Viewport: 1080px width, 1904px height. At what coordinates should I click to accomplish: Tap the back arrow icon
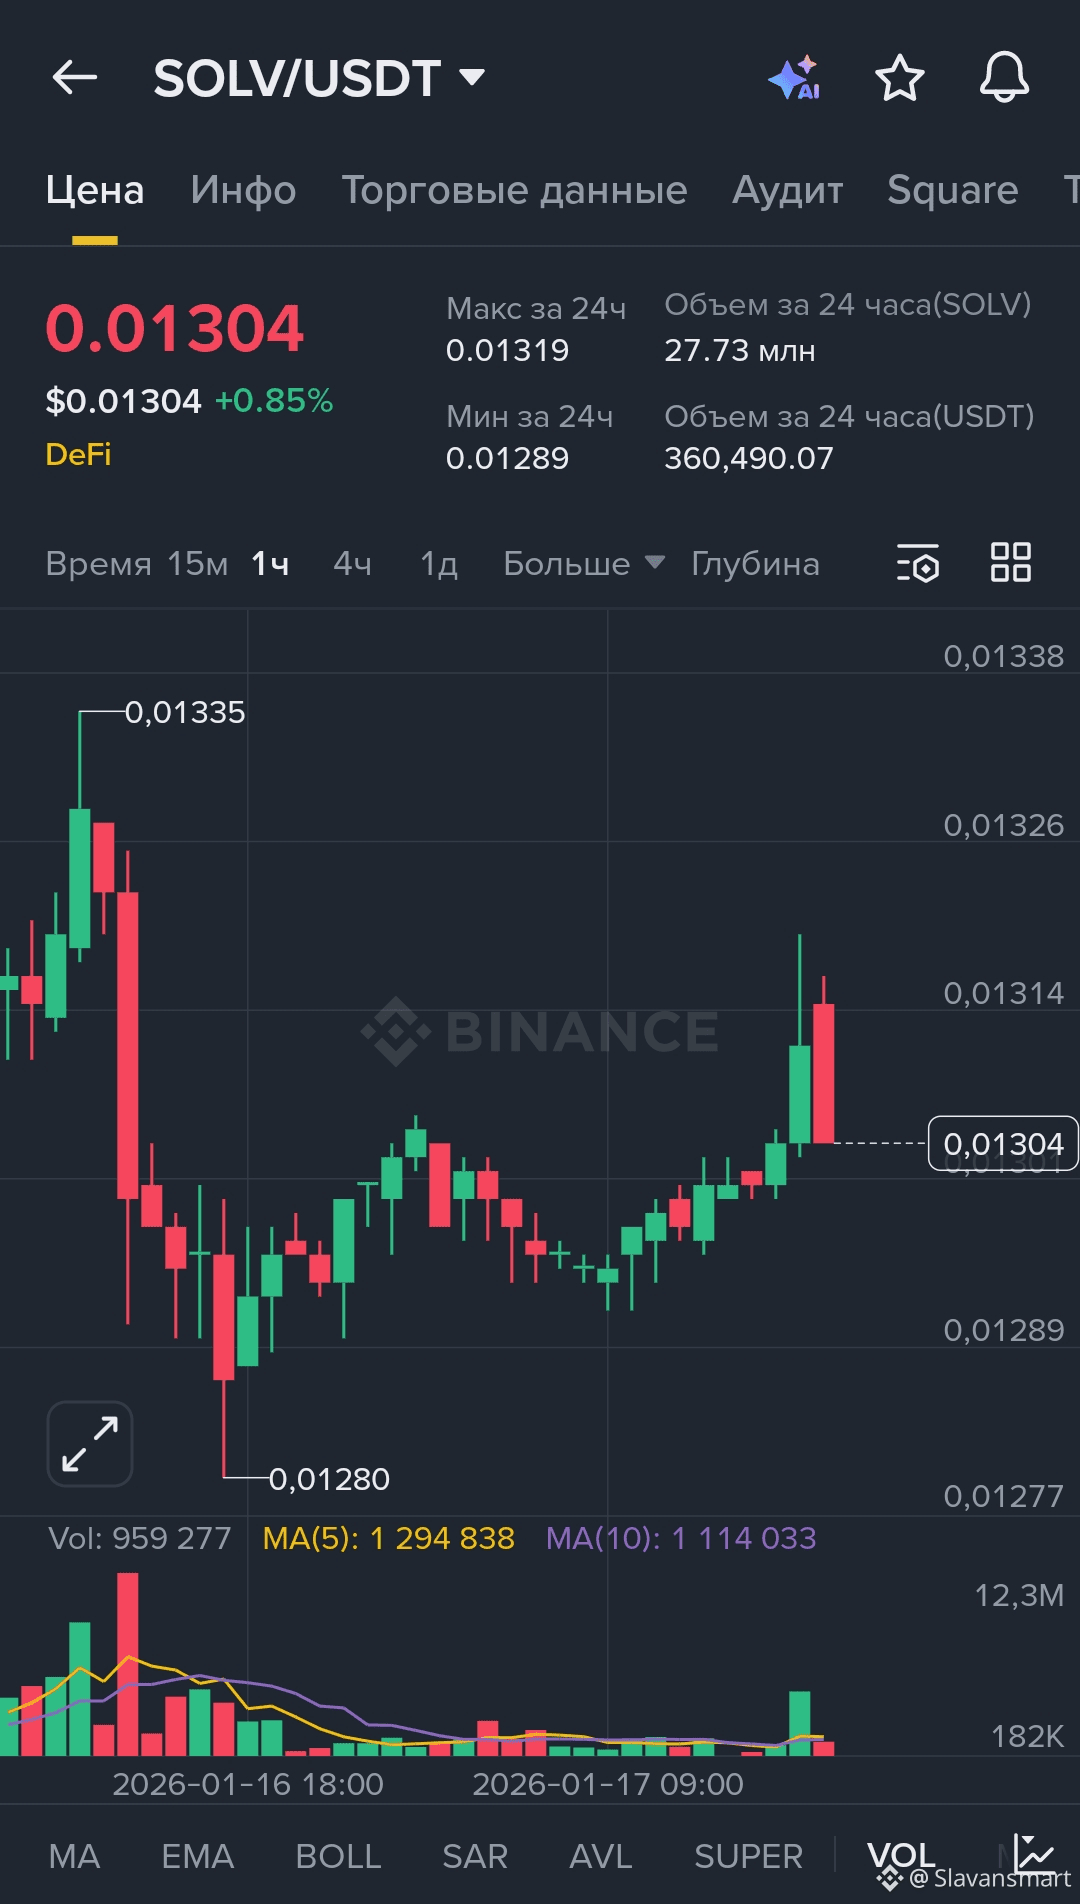pos(75,77)
